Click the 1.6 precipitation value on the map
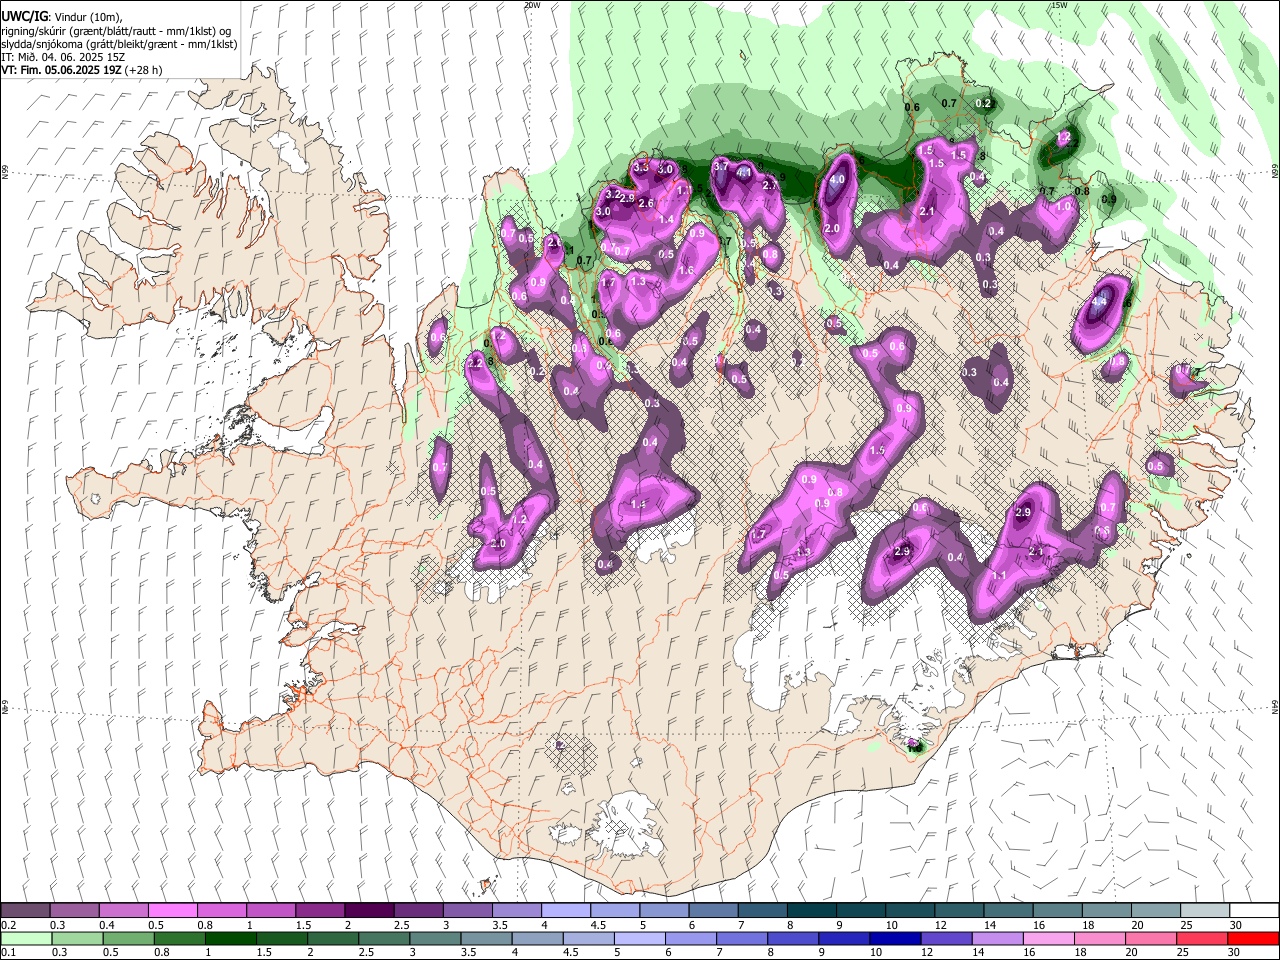This screenshot has width=1280, height=960. (x=687, y=271)
